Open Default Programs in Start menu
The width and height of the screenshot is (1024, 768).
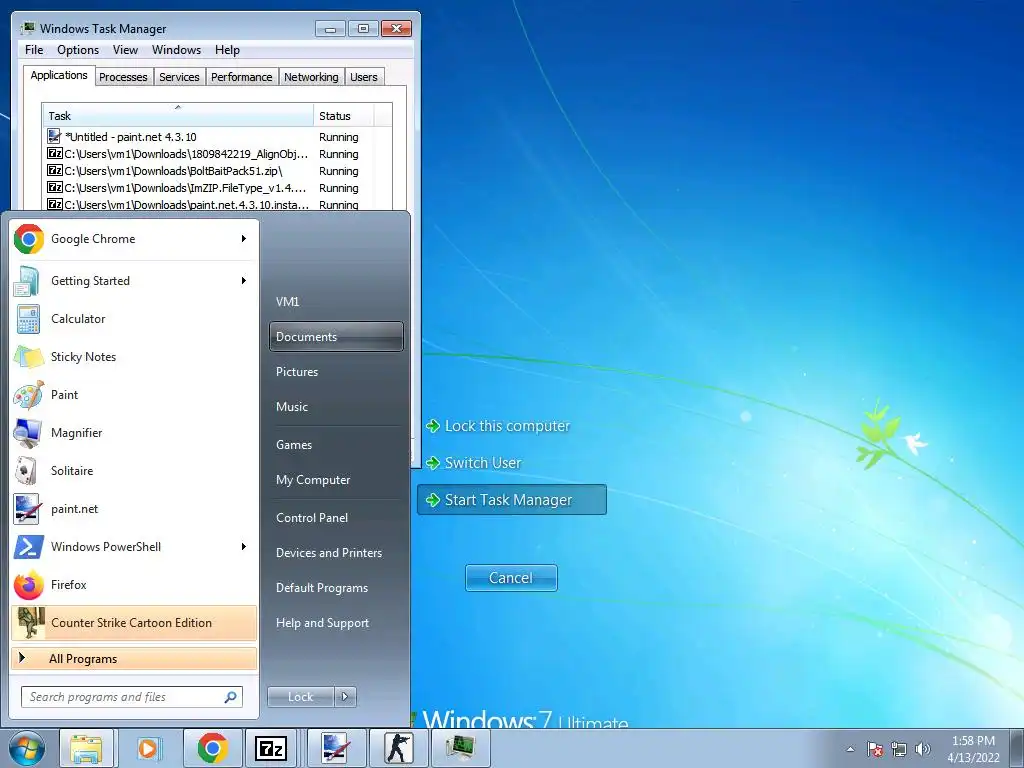coord(336,588)
